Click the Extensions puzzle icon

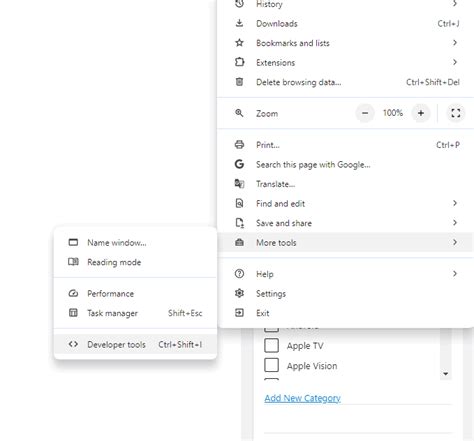point(239,62)
